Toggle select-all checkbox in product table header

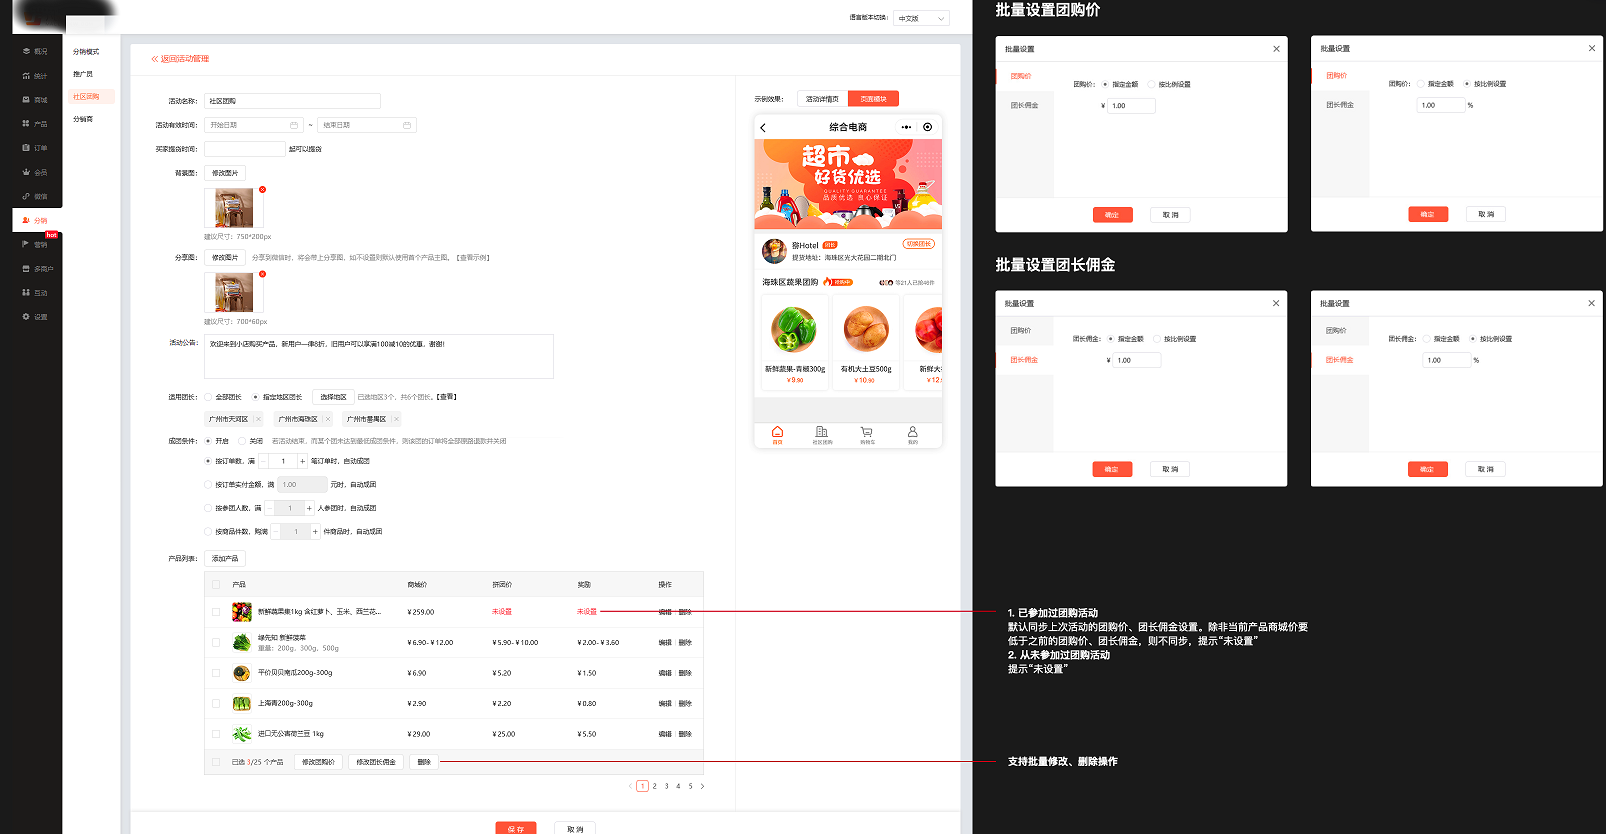click(216, 584)
